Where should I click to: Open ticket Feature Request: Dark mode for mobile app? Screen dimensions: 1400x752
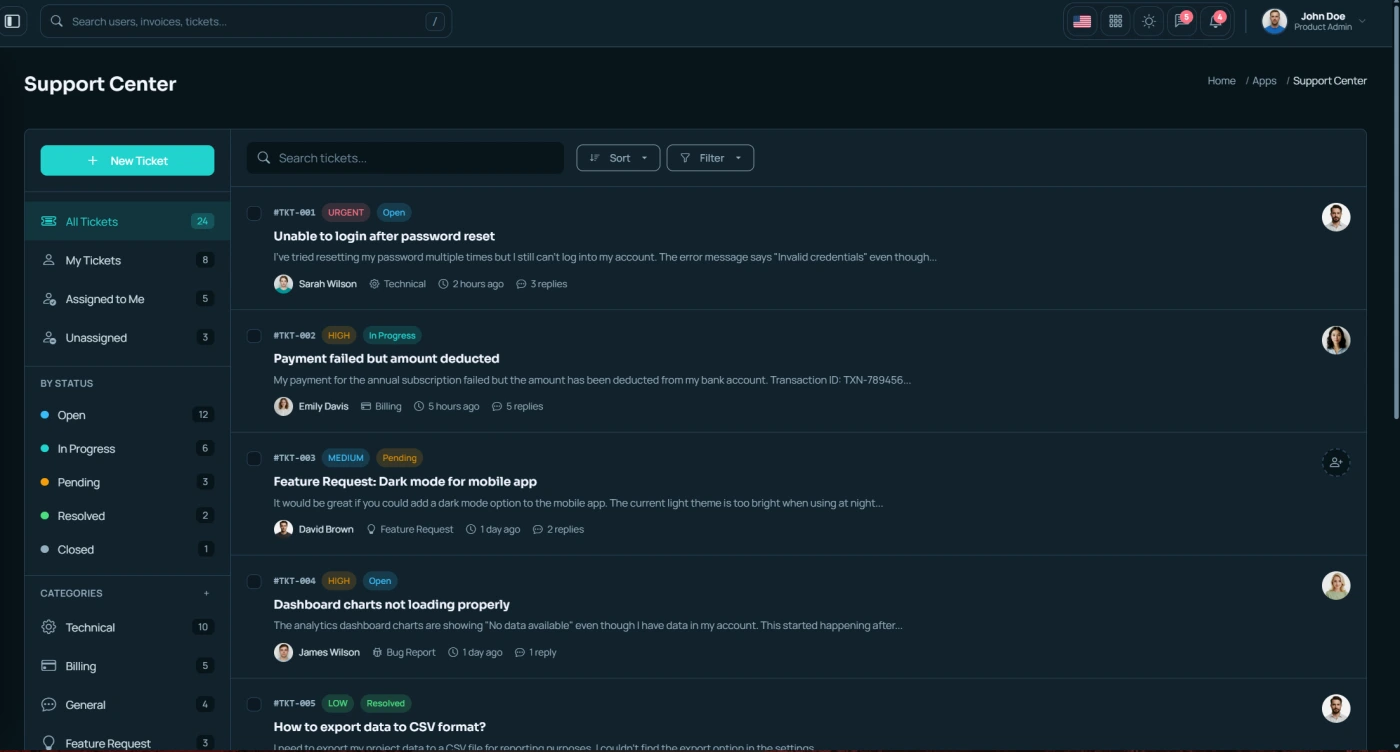405,481
